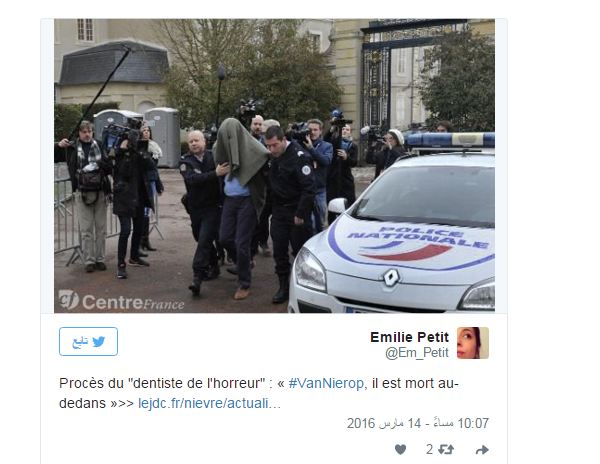Screen dimensions: 600x464
Task: Click the retweet count number 2
Action: (x=429, y=449)
